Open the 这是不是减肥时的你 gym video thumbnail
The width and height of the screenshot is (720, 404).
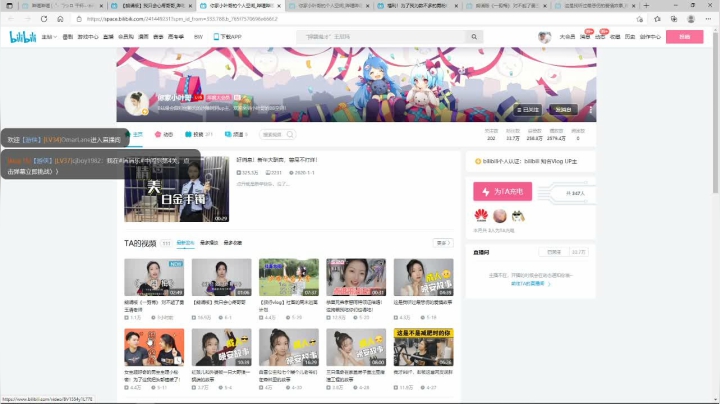423,347
